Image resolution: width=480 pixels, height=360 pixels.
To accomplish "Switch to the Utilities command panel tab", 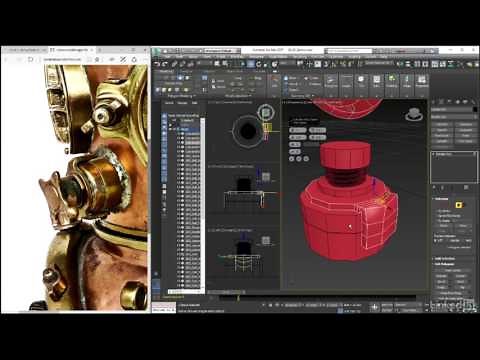I will 473,102.
